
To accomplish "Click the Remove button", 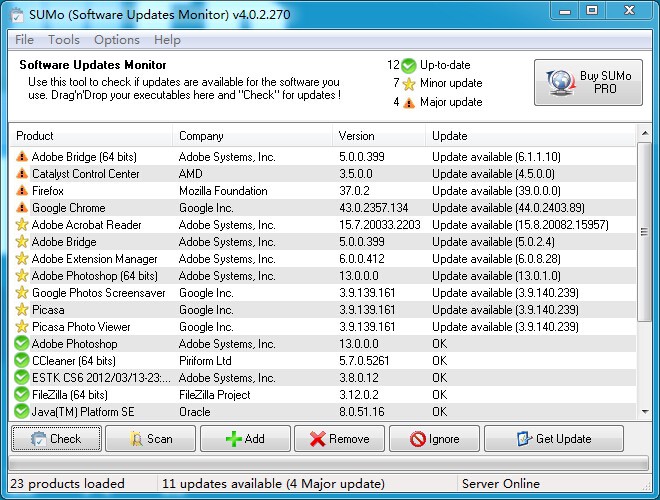I will coord(340,439).
